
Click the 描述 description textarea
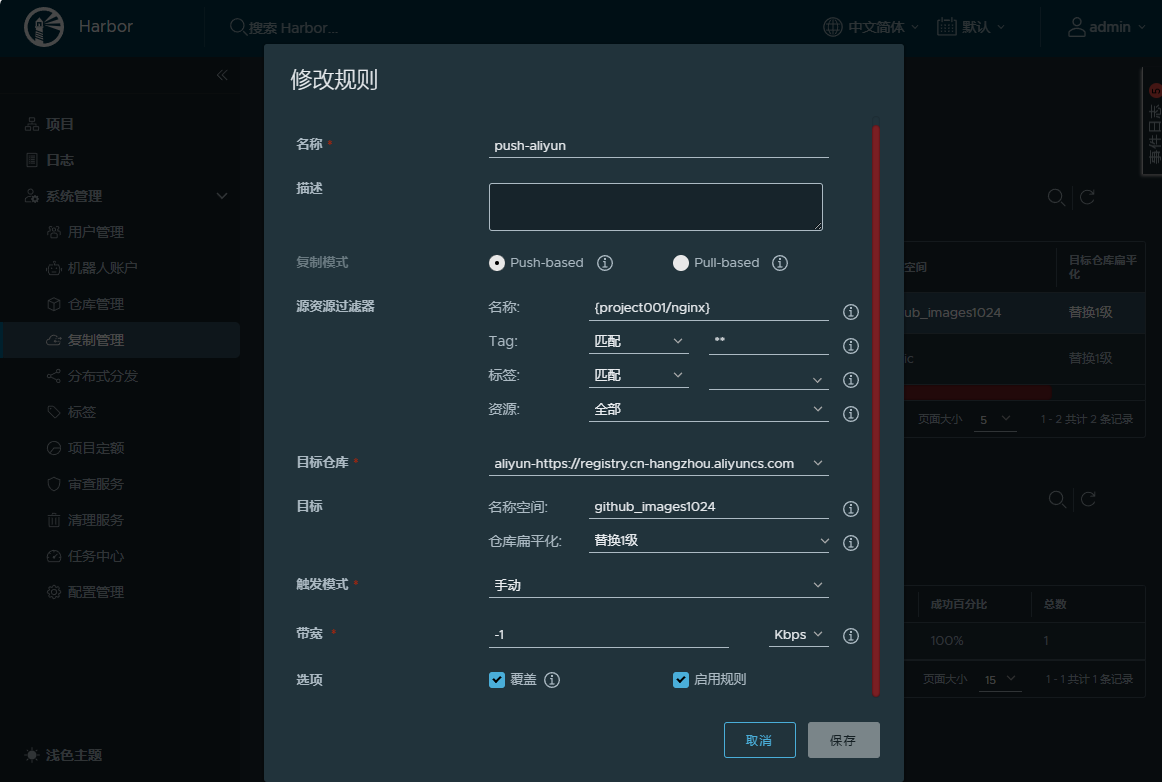click(x=656, y=207)
